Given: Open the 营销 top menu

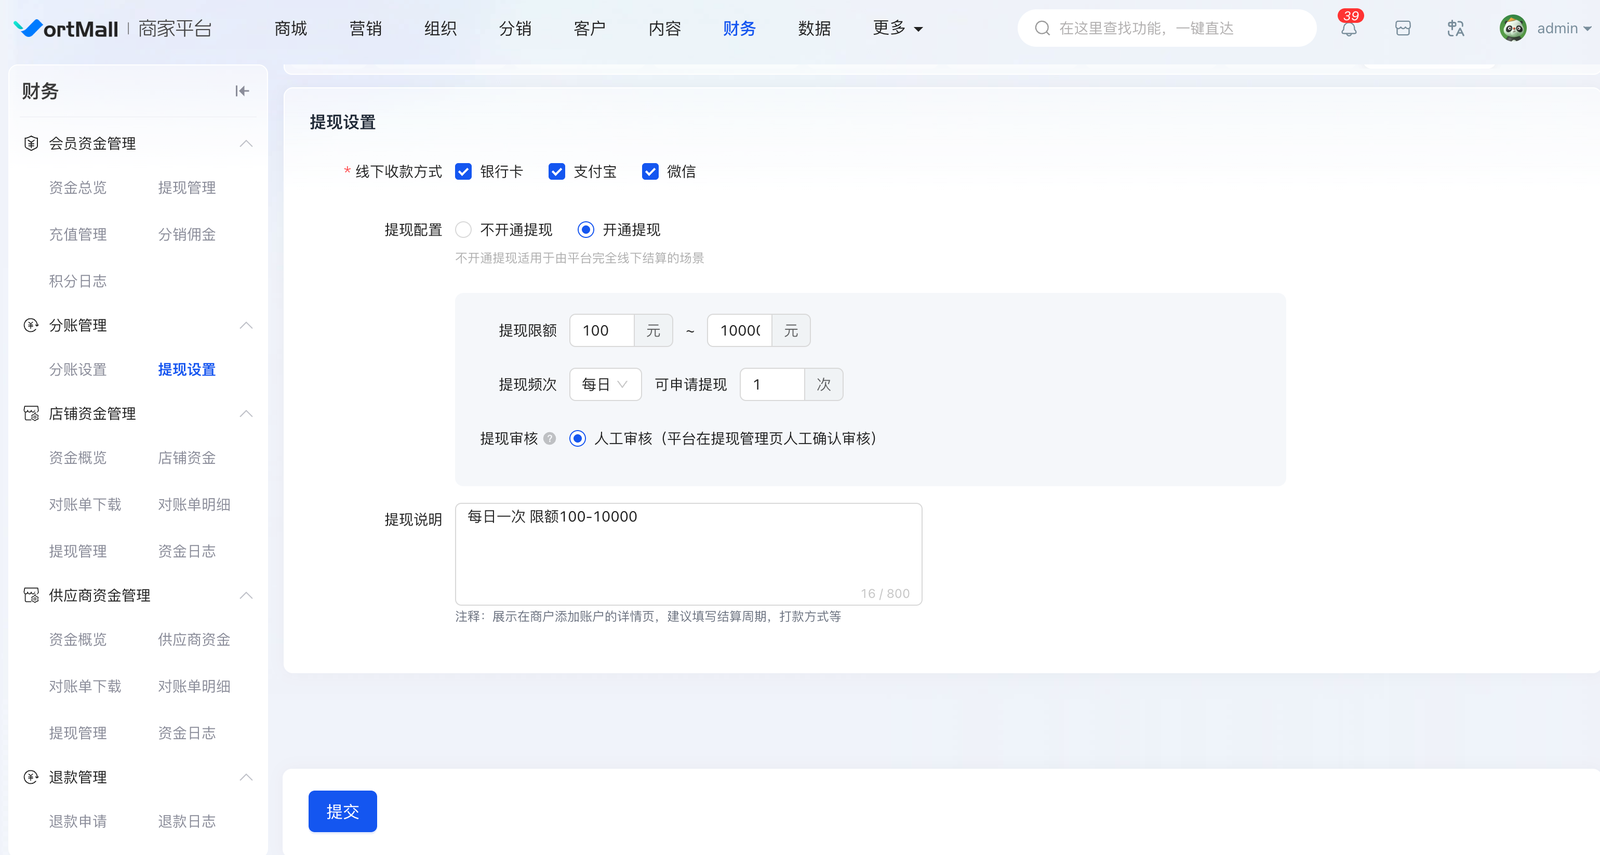Looking at the screenshot, I should pyautogui.click(x=365, y=28).
